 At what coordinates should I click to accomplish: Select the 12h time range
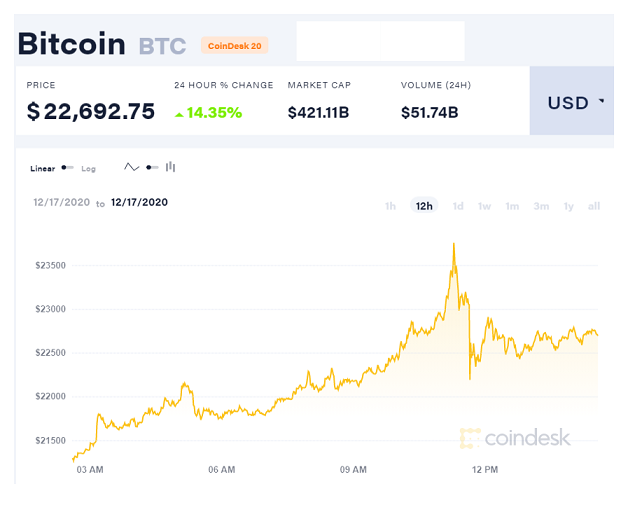[x=424, y=206]
